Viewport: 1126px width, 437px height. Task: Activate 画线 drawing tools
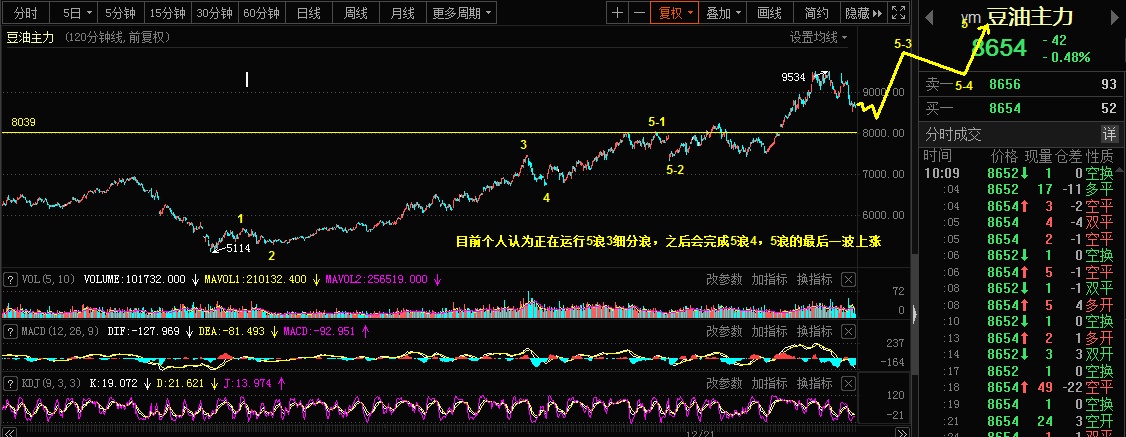(x=769, y=13)
